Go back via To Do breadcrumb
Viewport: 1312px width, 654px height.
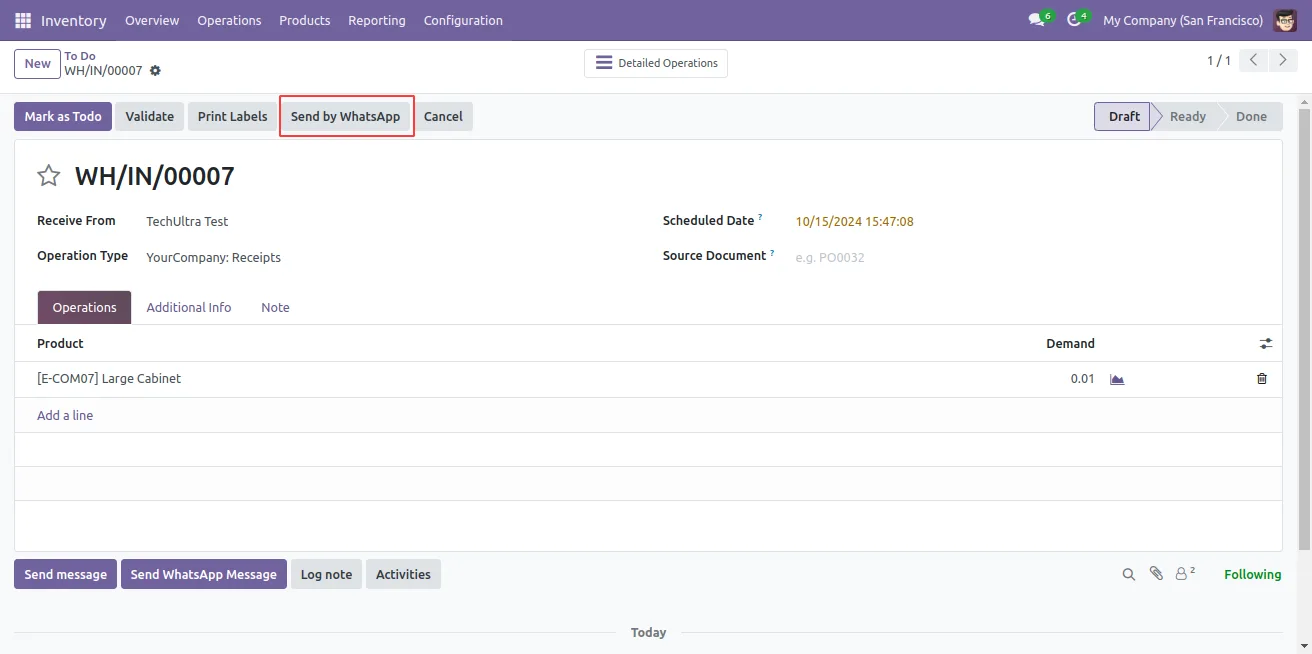(x=80, y=56)
